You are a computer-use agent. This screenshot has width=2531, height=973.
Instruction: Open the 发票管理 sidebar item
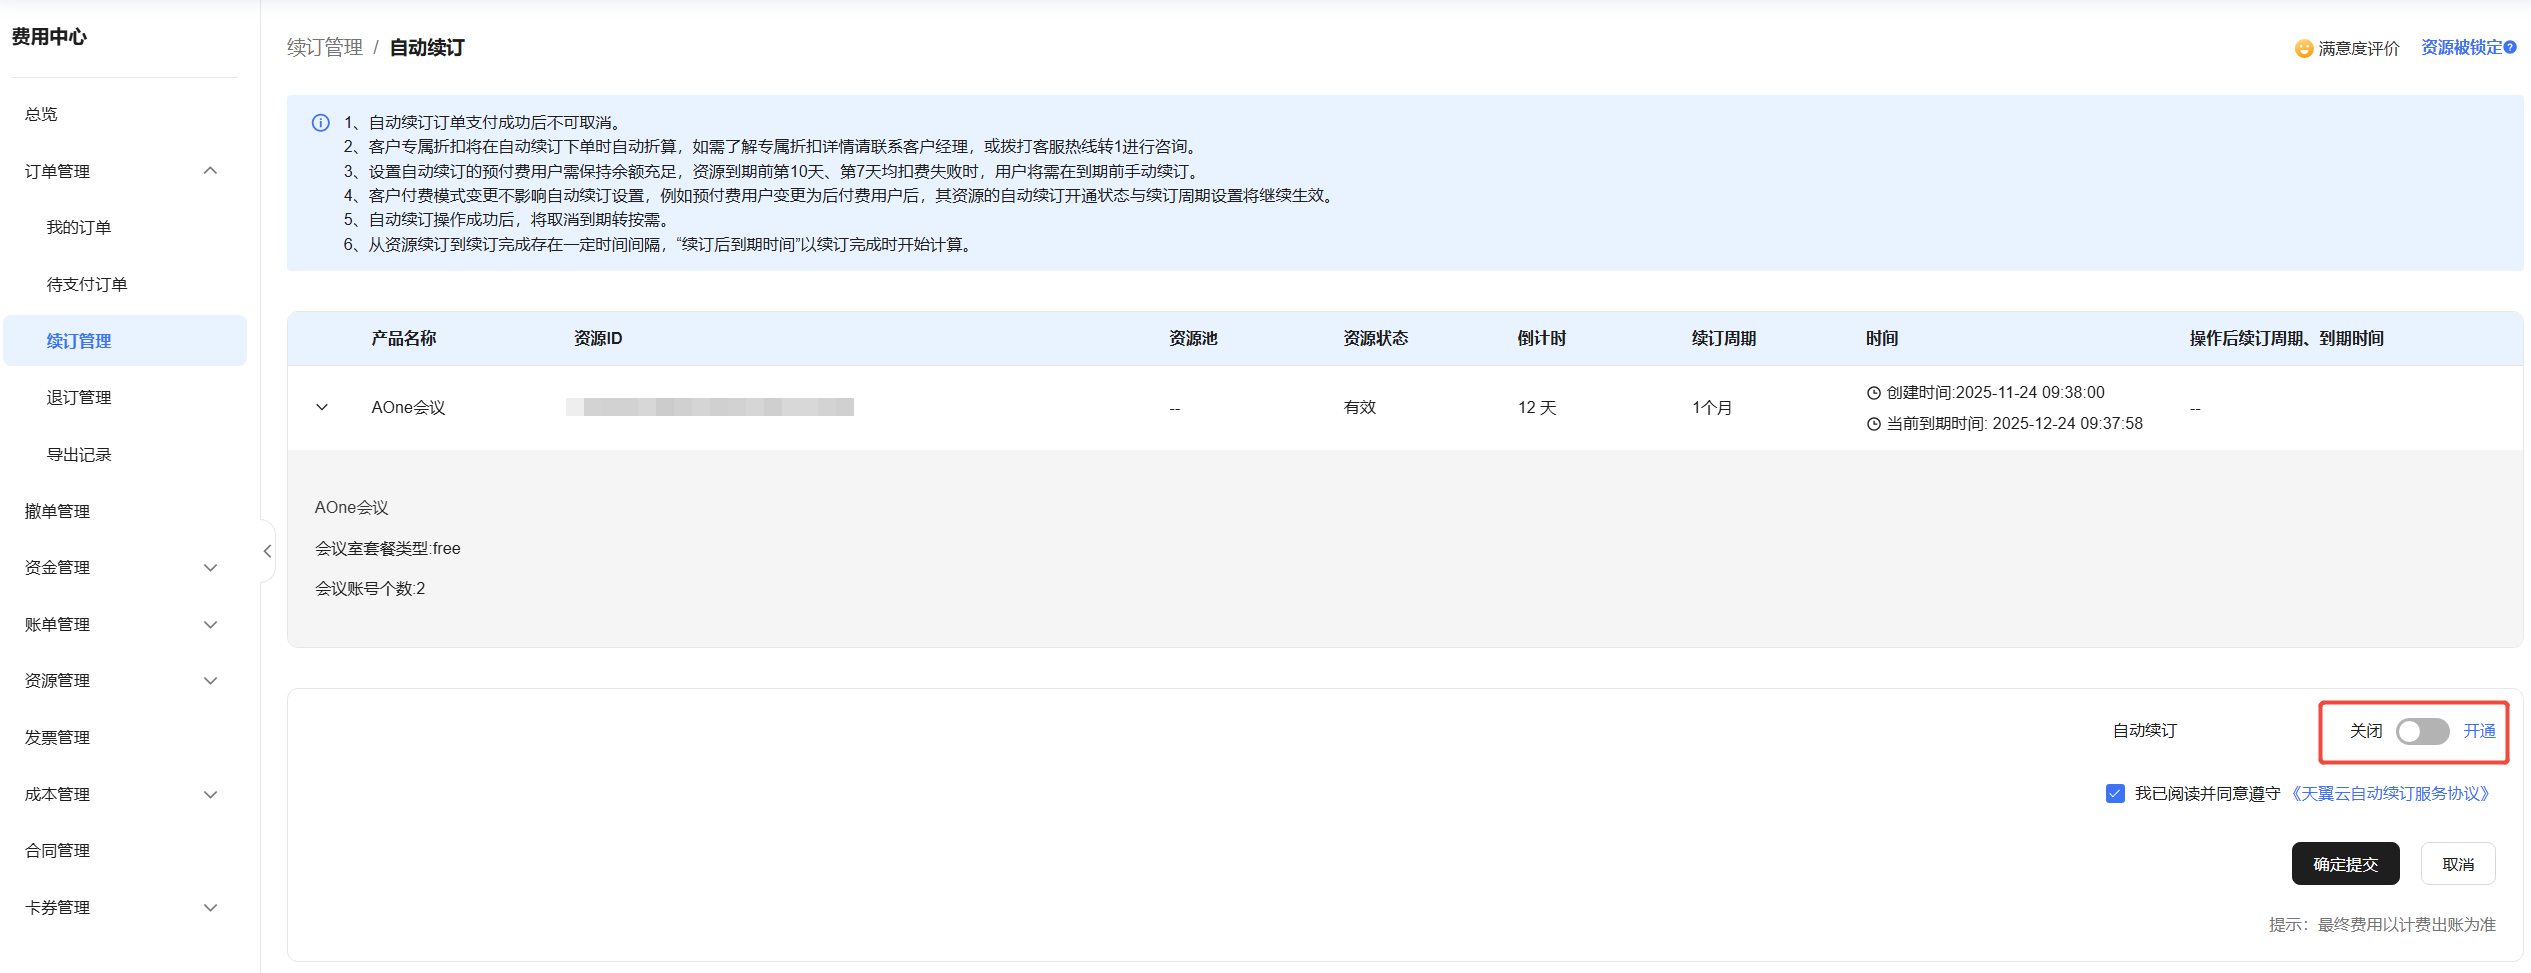click(58, 738)
